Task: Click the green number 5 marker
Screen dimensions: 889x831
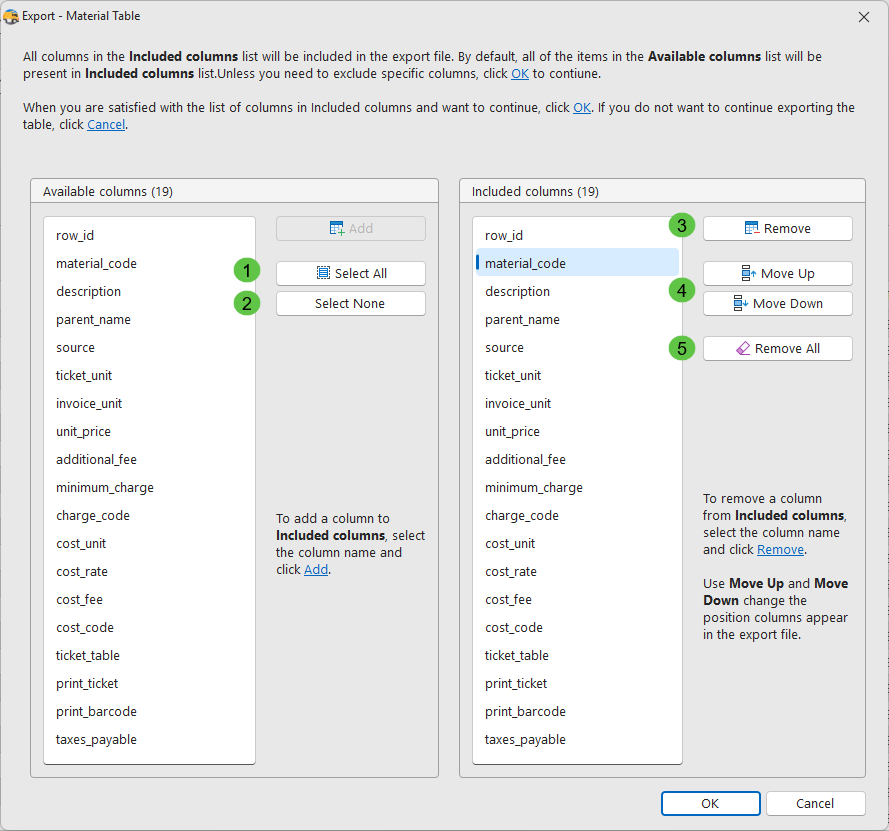Action: pyautogui.click(x=682, y=348)
